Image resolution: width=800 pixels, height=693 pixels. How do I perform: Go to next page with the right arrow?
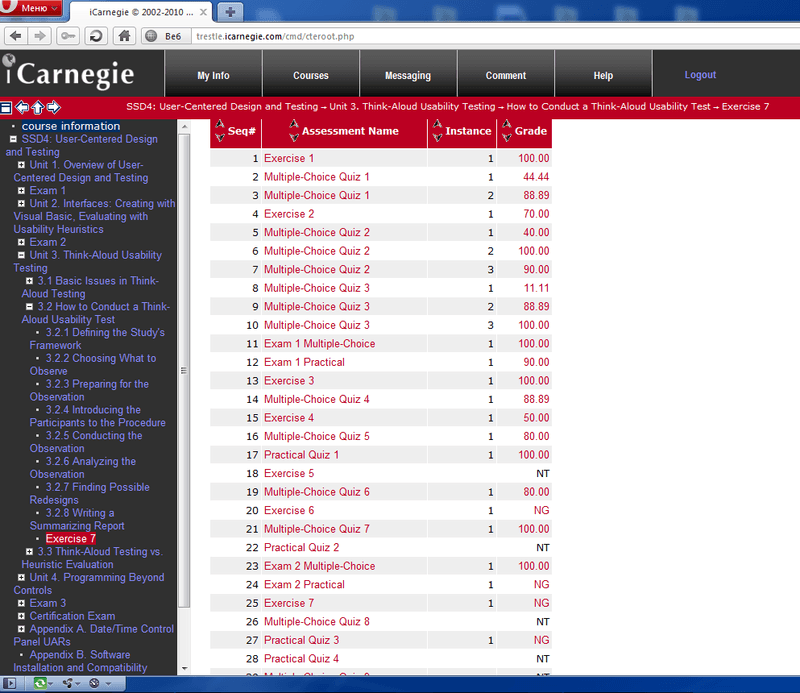pyautogui.click(x=54, y=107)
